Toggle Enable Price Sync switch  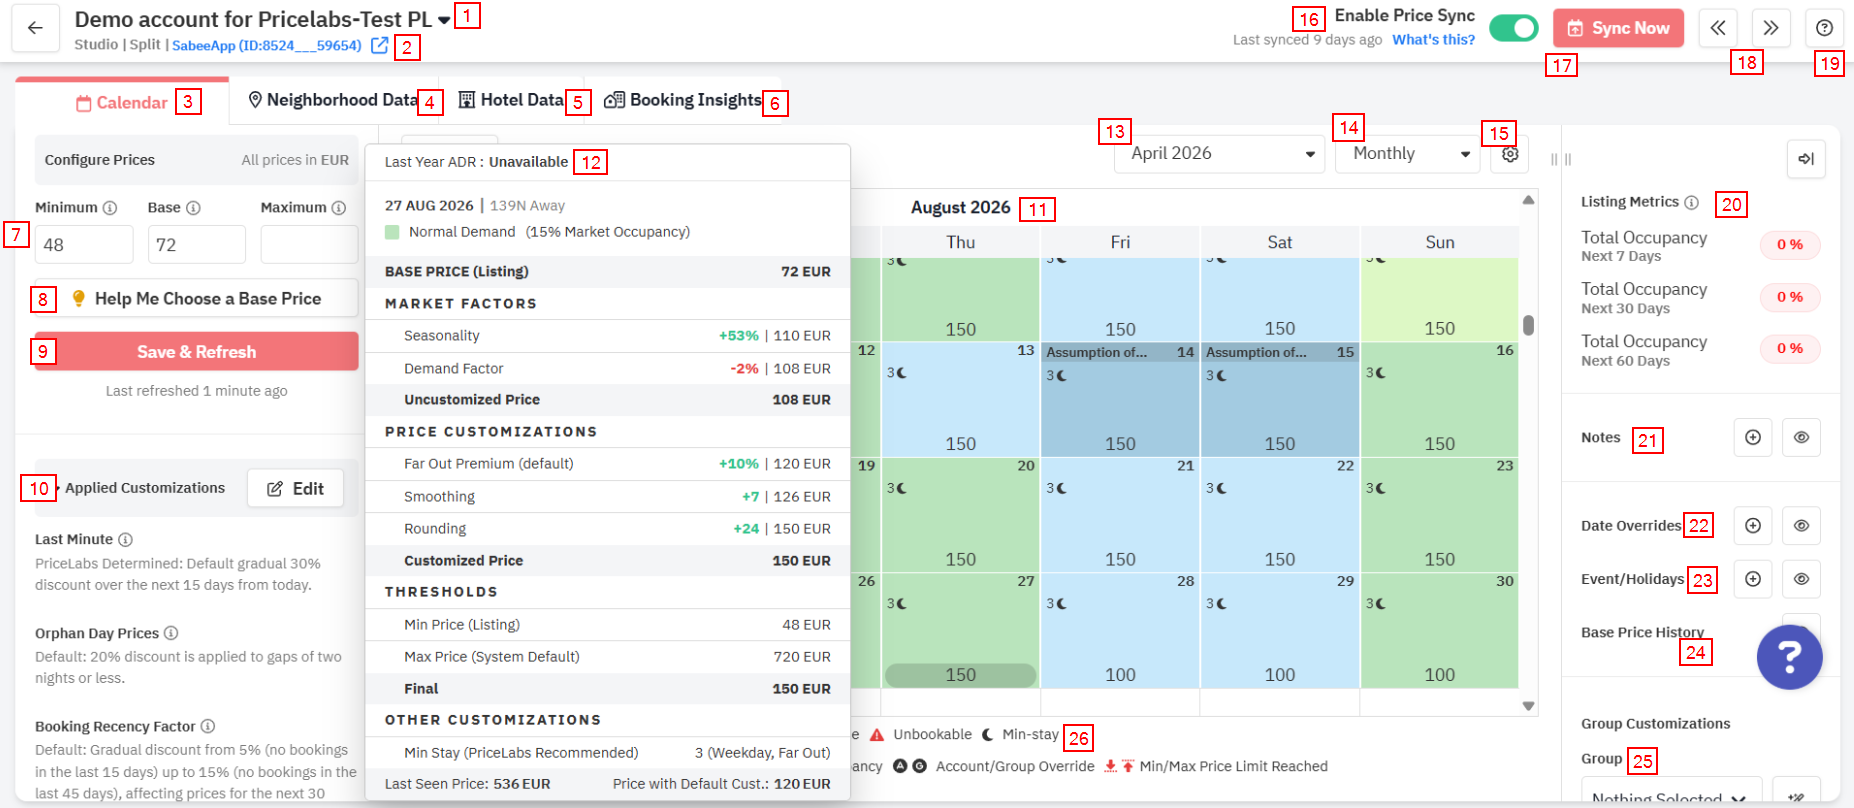[x=1513, y=28]
